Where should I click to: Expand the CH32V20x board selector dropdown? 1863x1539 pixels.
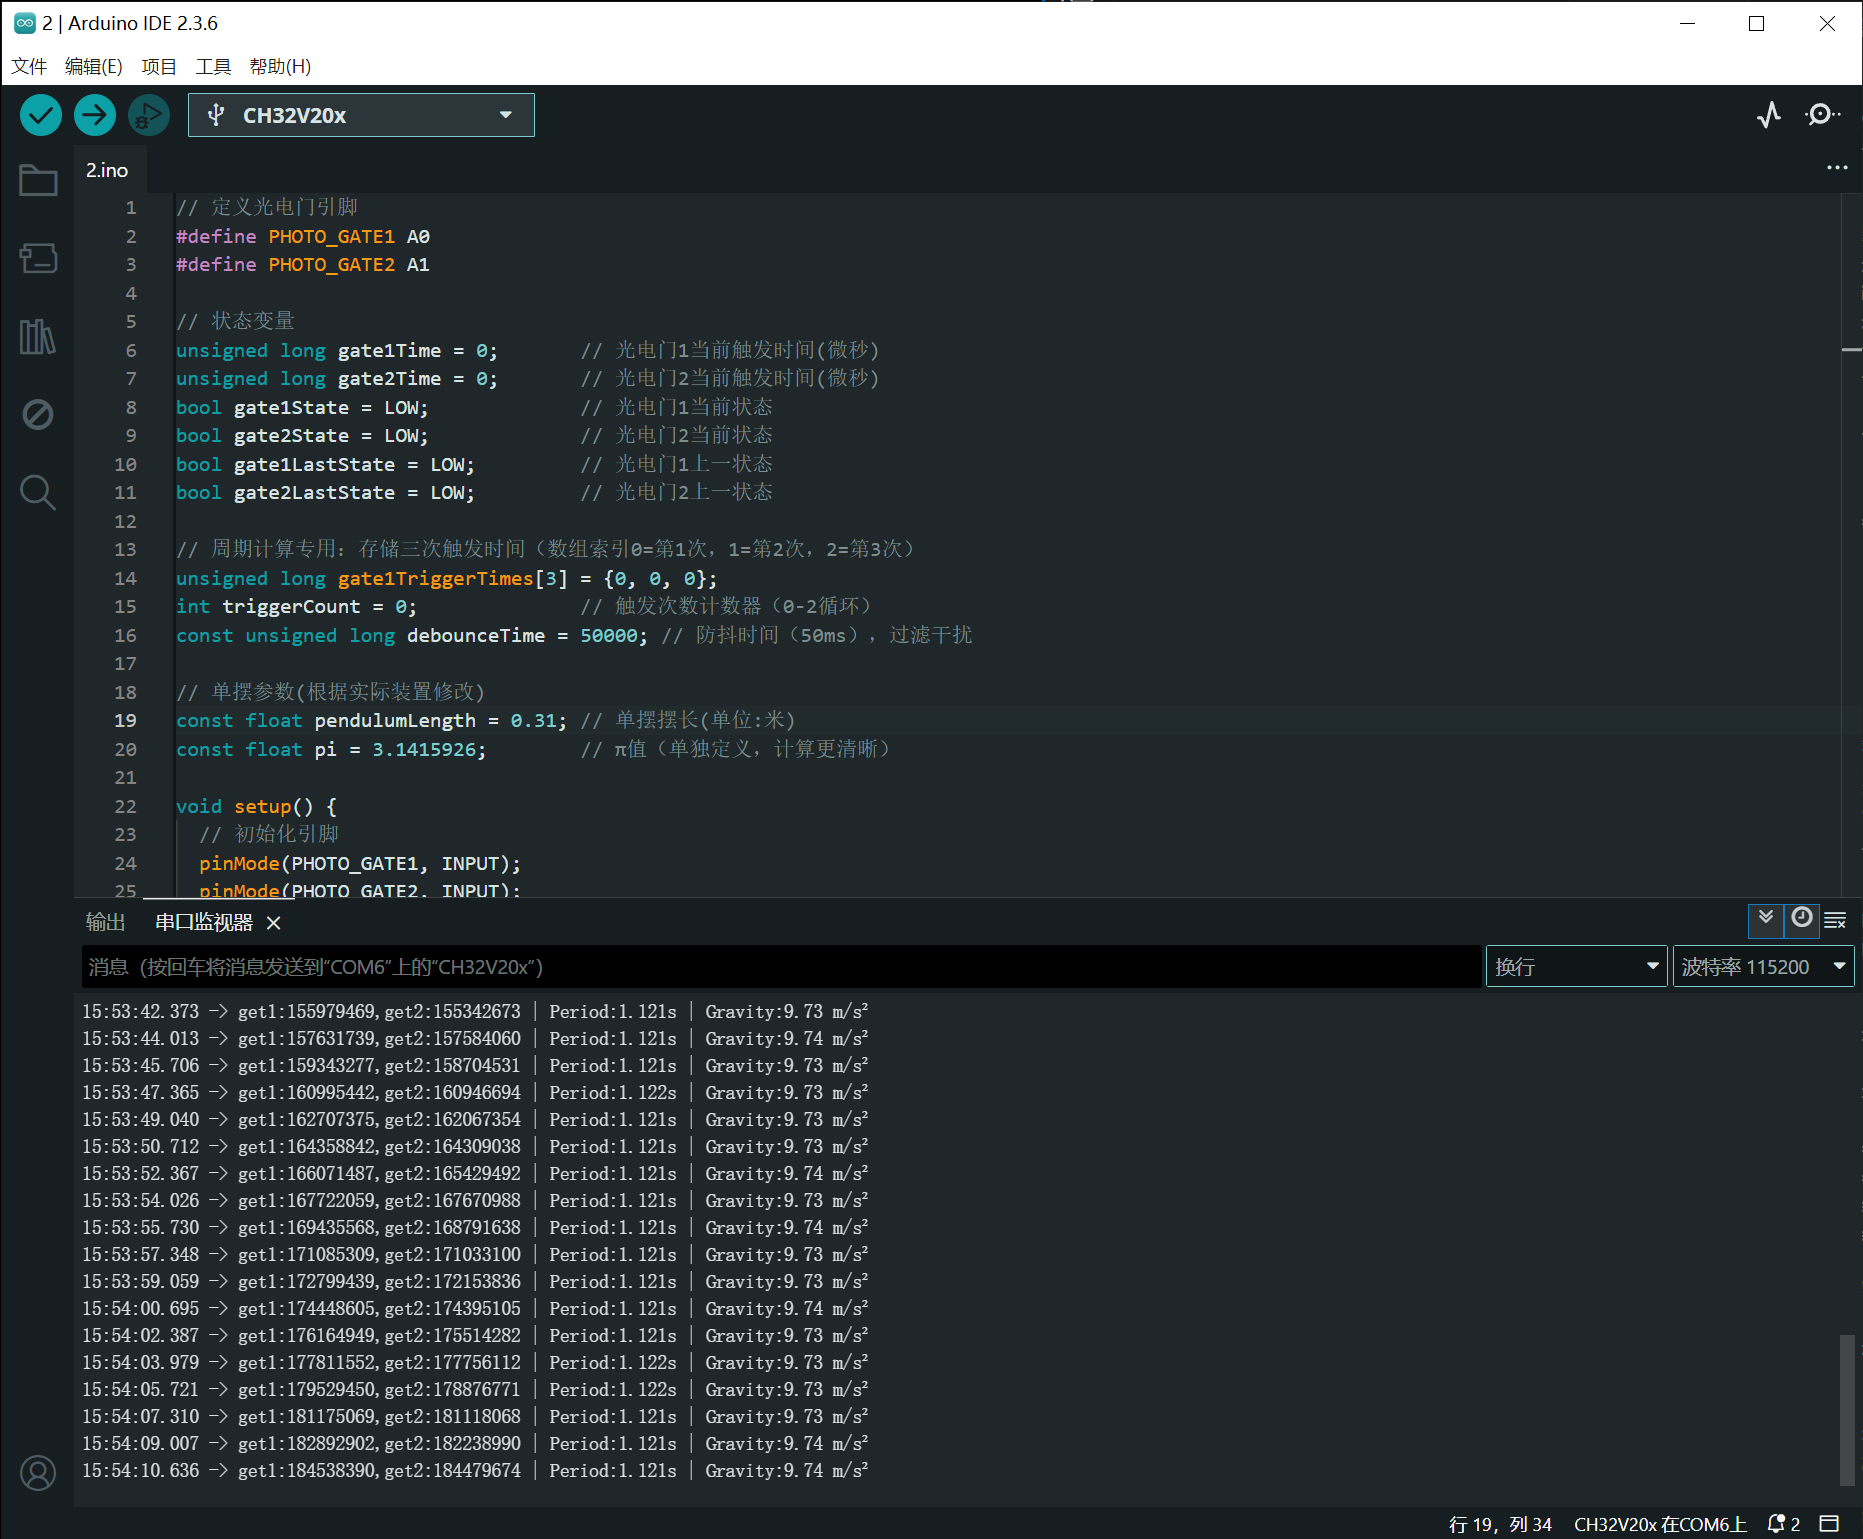[x=361, y=115]
